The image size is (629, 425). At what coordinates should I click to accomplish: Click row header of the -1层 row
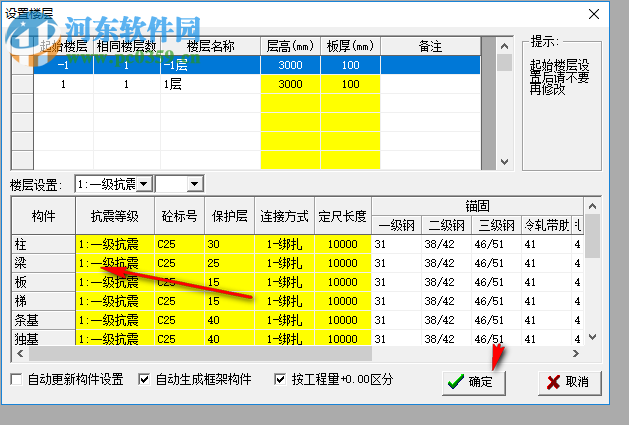(x=22, y=65)
